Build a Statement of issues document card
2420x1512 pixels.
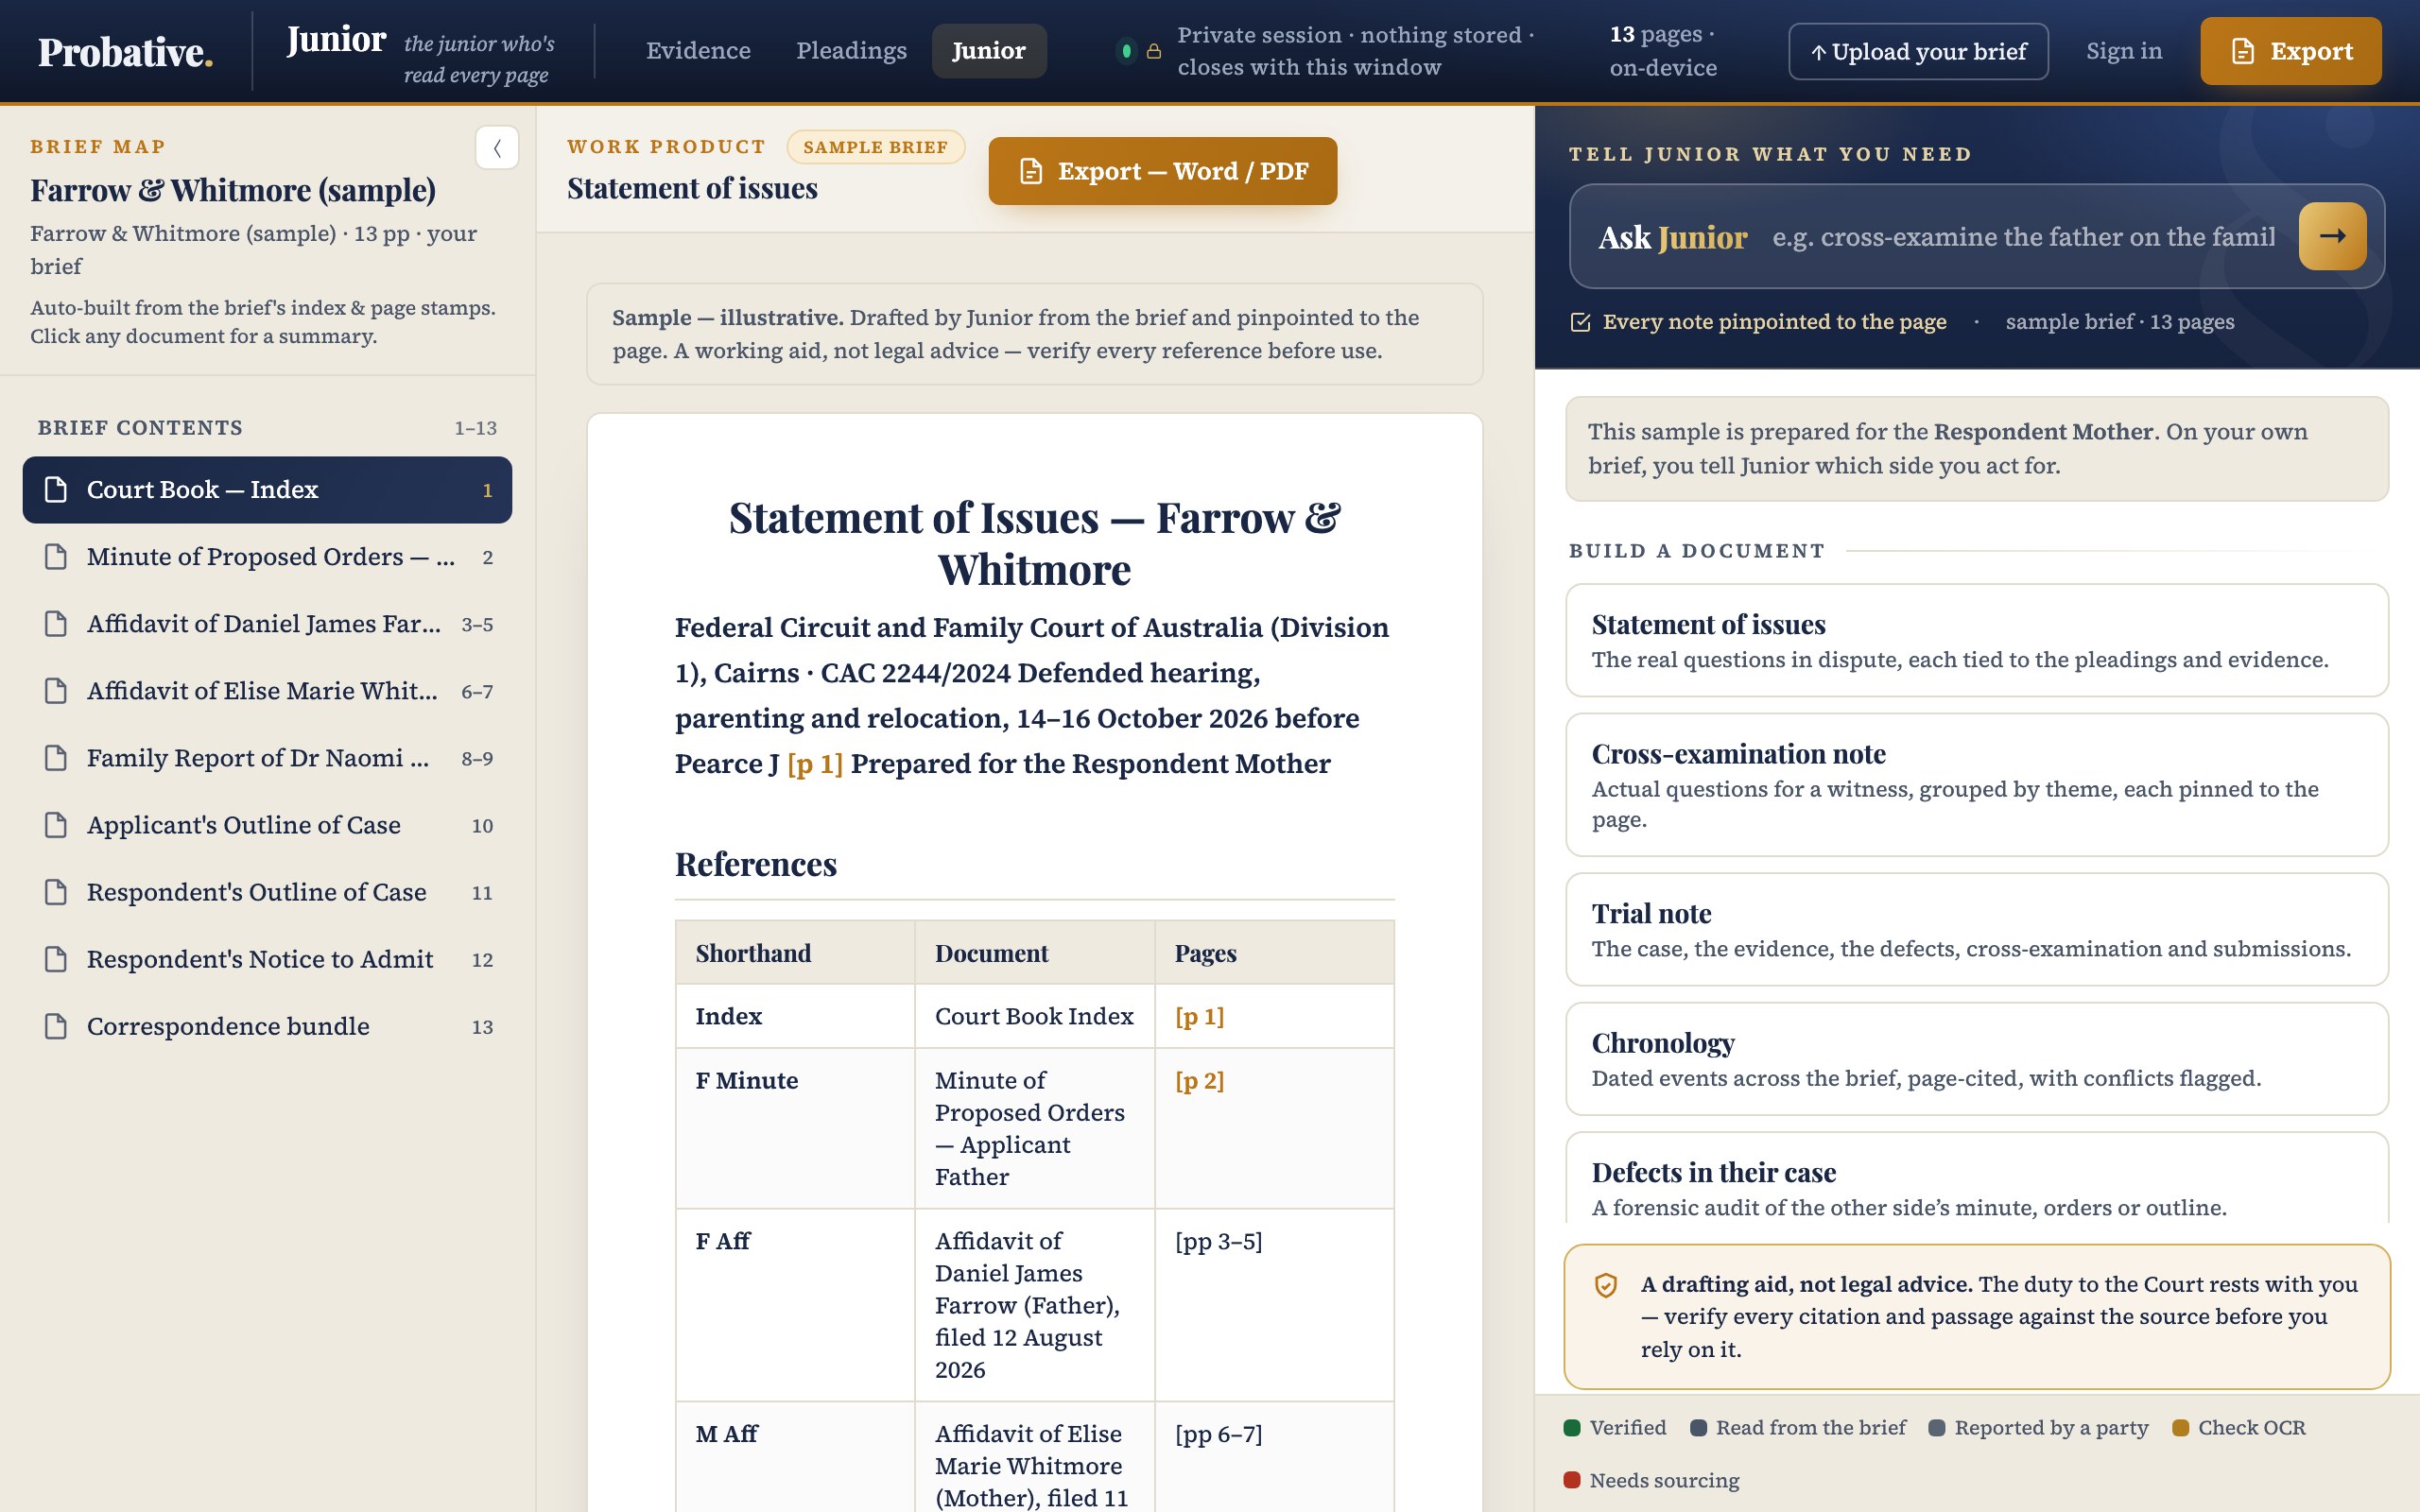(x=1977, y=640)
